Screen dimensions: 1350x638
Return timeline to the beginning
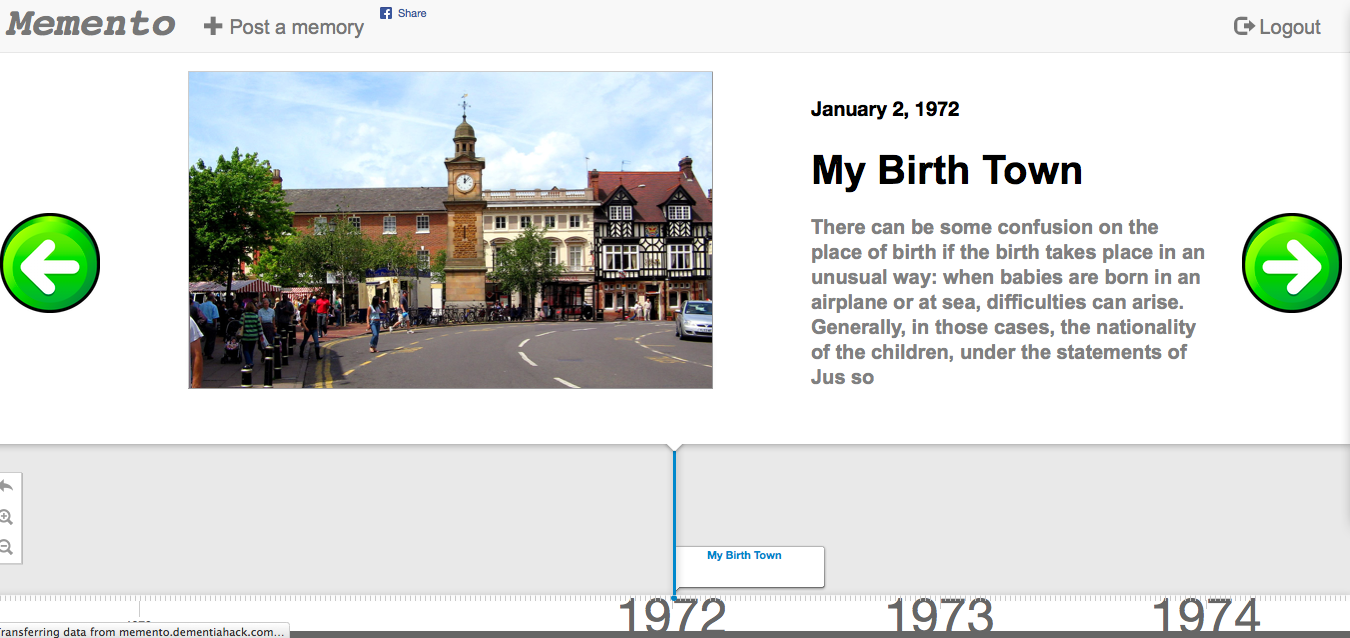(6, 486)
